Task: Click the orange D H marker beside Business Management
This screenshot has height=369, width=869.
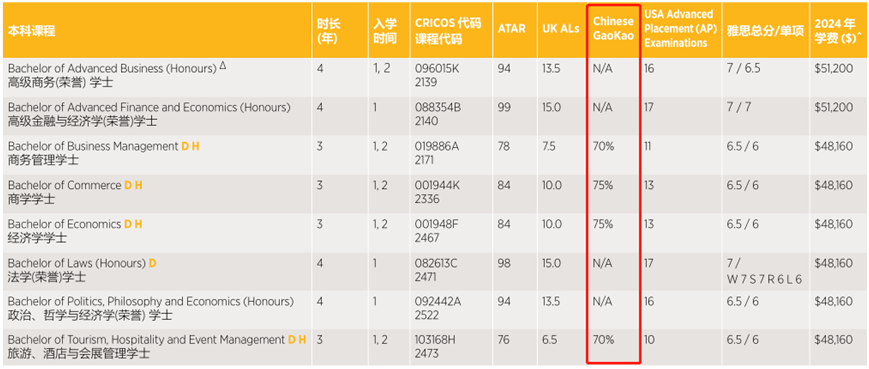Action: tap(190, 147)
